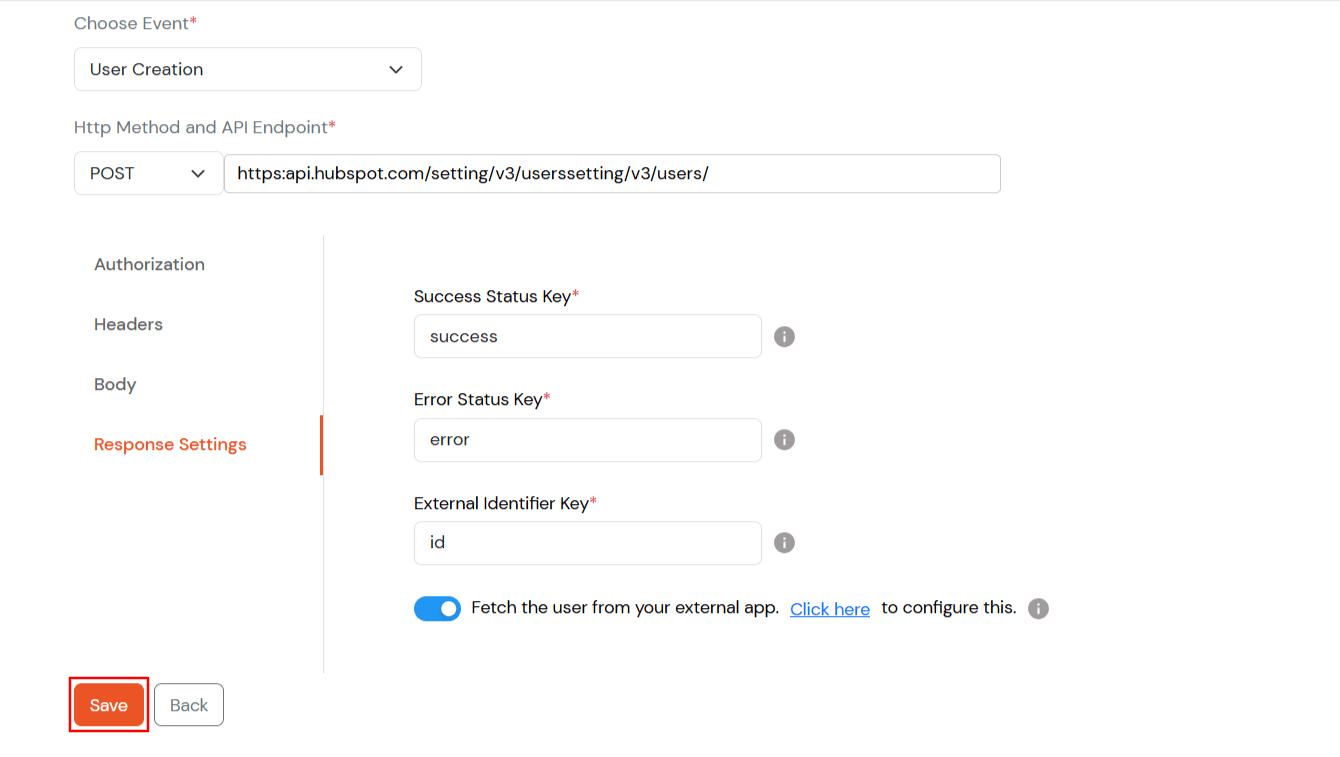Click info icon next to Success Status Key

point(785,337)
